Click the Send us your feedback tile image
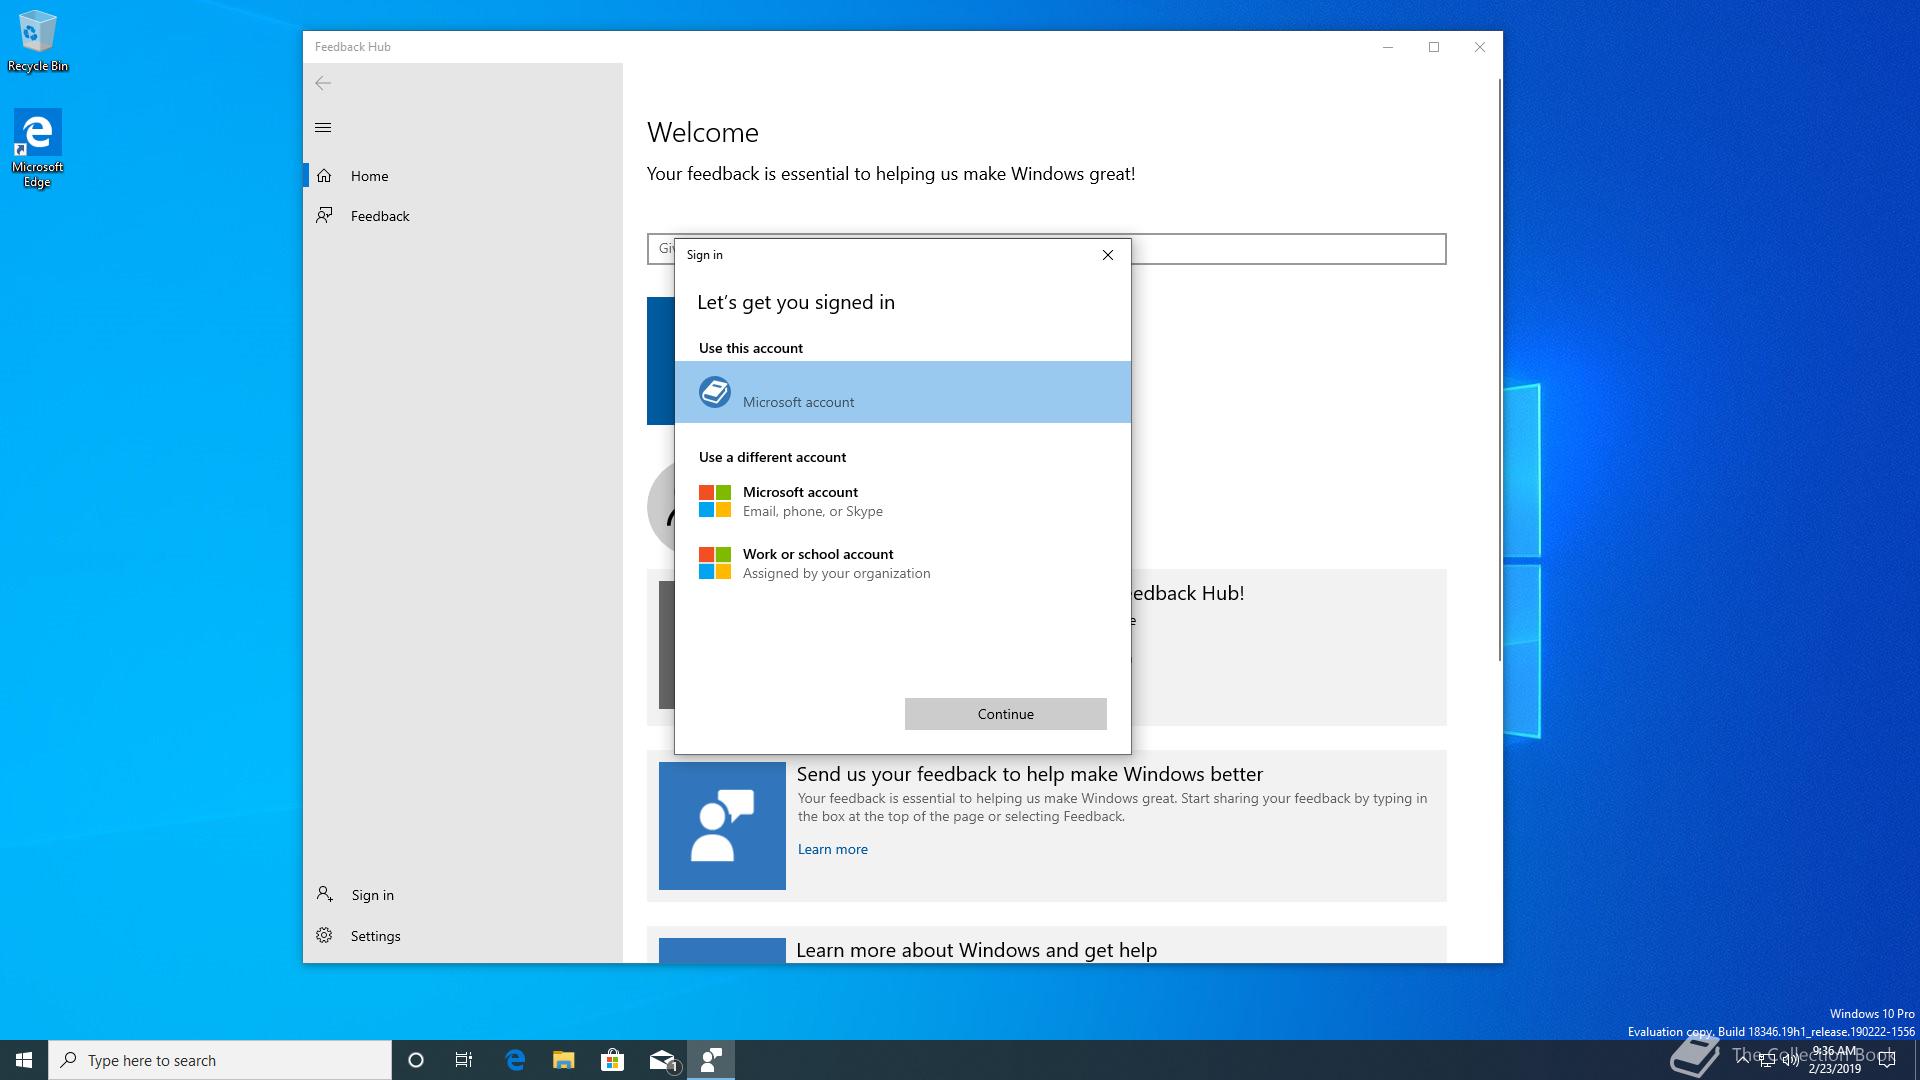The image size is (1920, 1080). (x=722, y=826)
